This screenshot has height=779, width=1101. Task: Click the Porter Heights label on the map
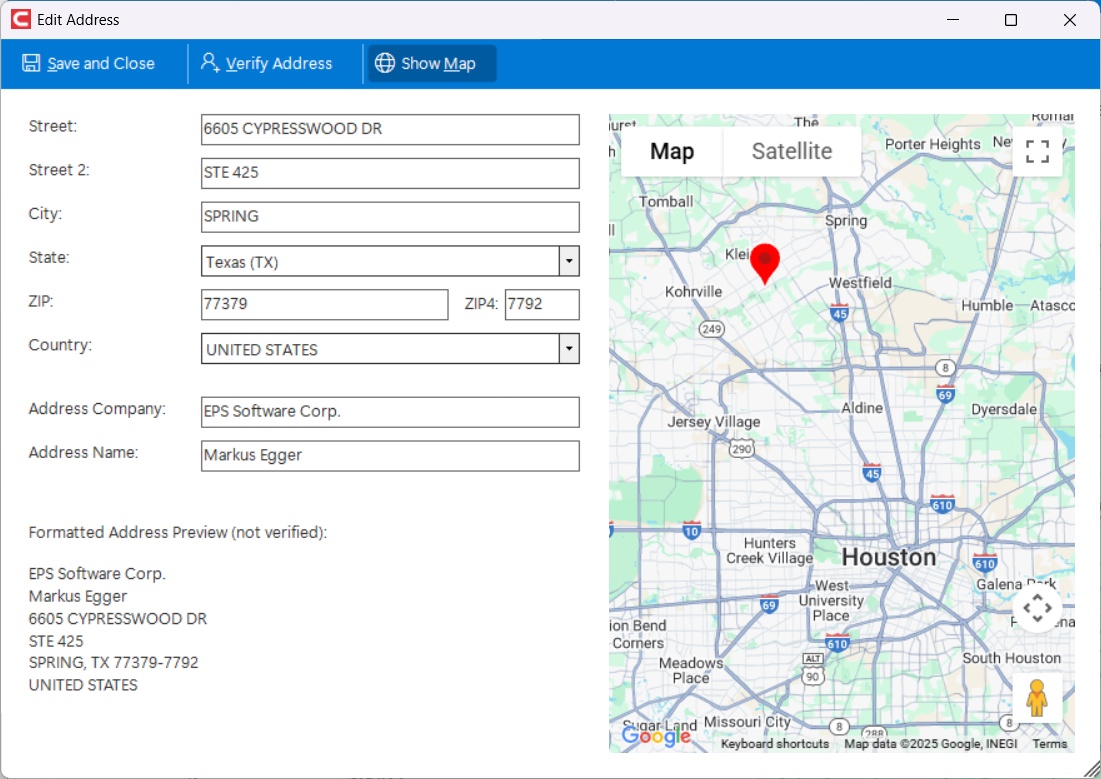932,144
